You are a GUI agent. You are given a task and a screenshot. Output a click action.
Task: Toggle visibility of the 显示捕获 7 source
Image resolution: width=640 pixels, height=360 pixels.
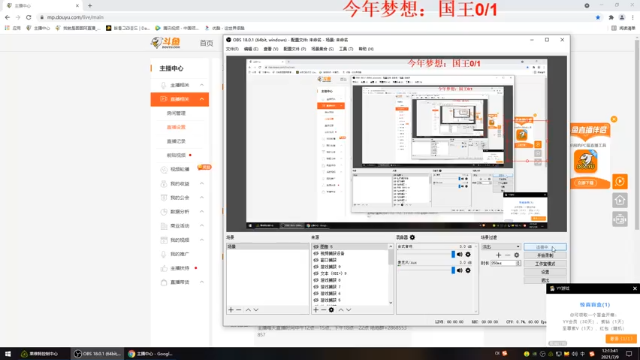click(316, 287)
